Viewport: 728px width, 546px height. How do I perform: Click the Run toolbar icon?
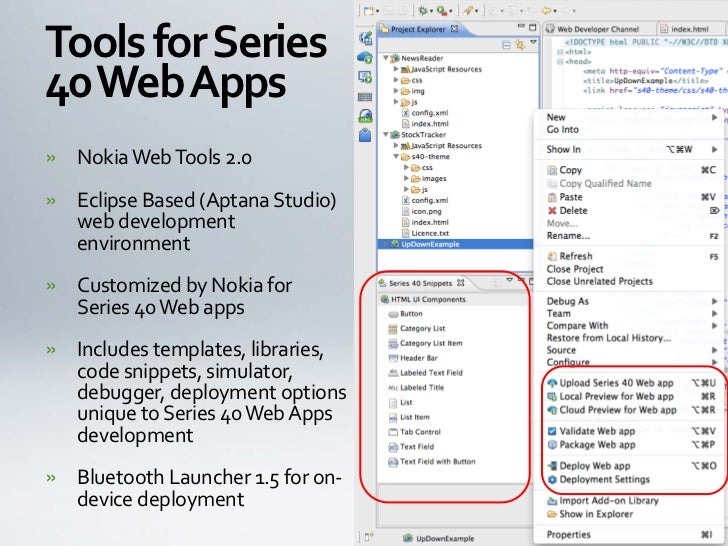tap(442, 10)
